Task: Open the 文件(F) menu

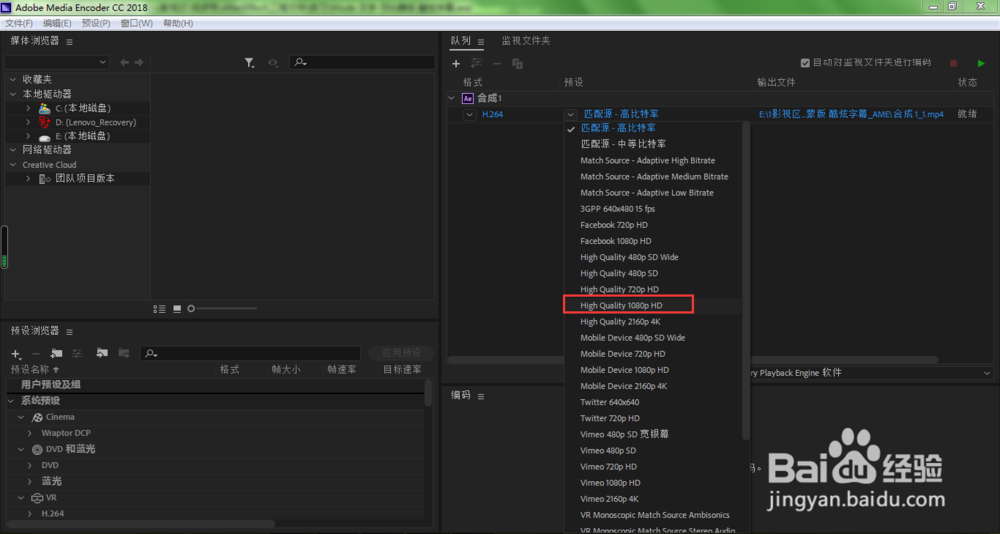Action: 18,24
